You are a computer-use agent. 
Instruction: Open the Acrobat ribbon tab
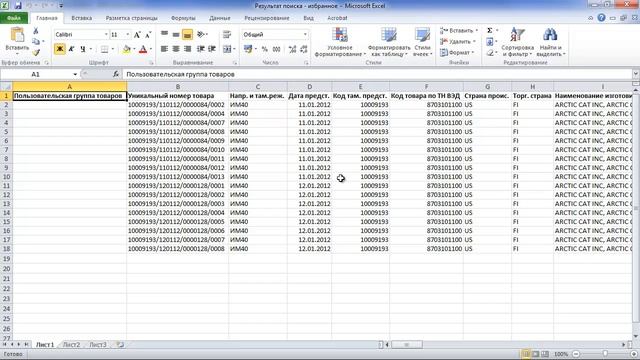(x=337, y=18)
